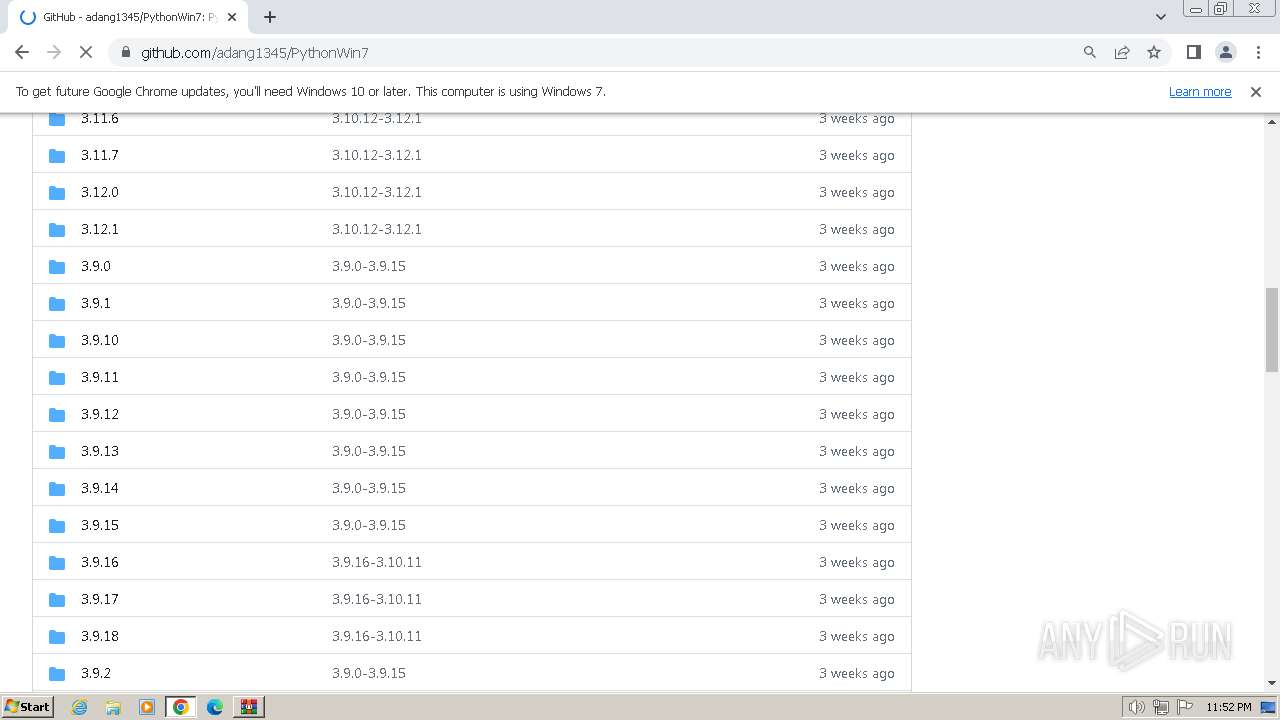Open the WinRAR icon in the taskbar

(249, 707)
